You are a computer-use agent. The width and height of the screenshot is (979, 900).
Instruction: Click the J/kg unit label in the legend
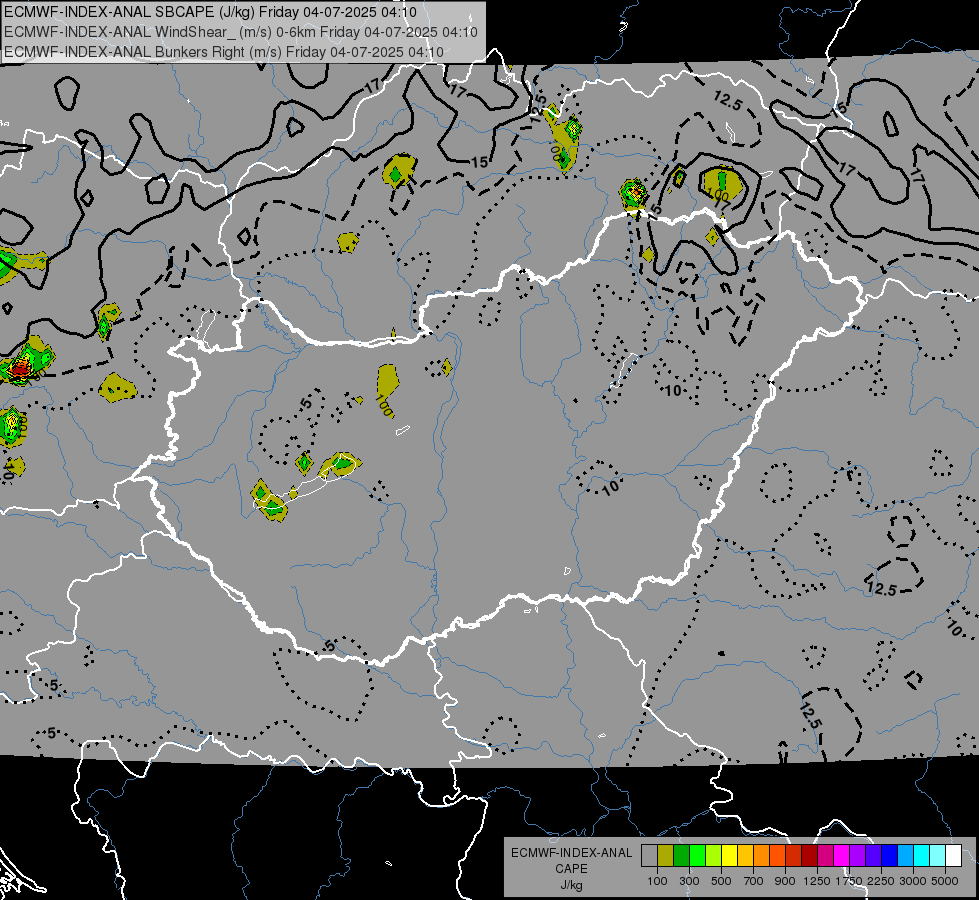click(572, 886)
